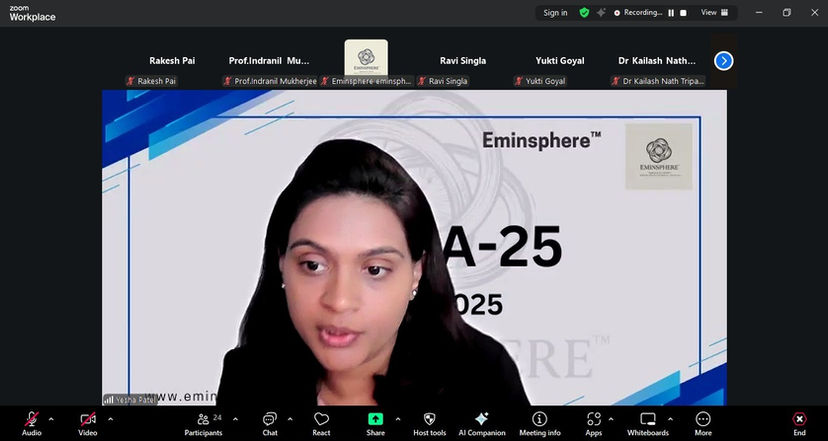The width and height of the screenshot is (828, 441).
Task: Select Dr Kailash Nath participant tile
Action: tap(657, 61)
